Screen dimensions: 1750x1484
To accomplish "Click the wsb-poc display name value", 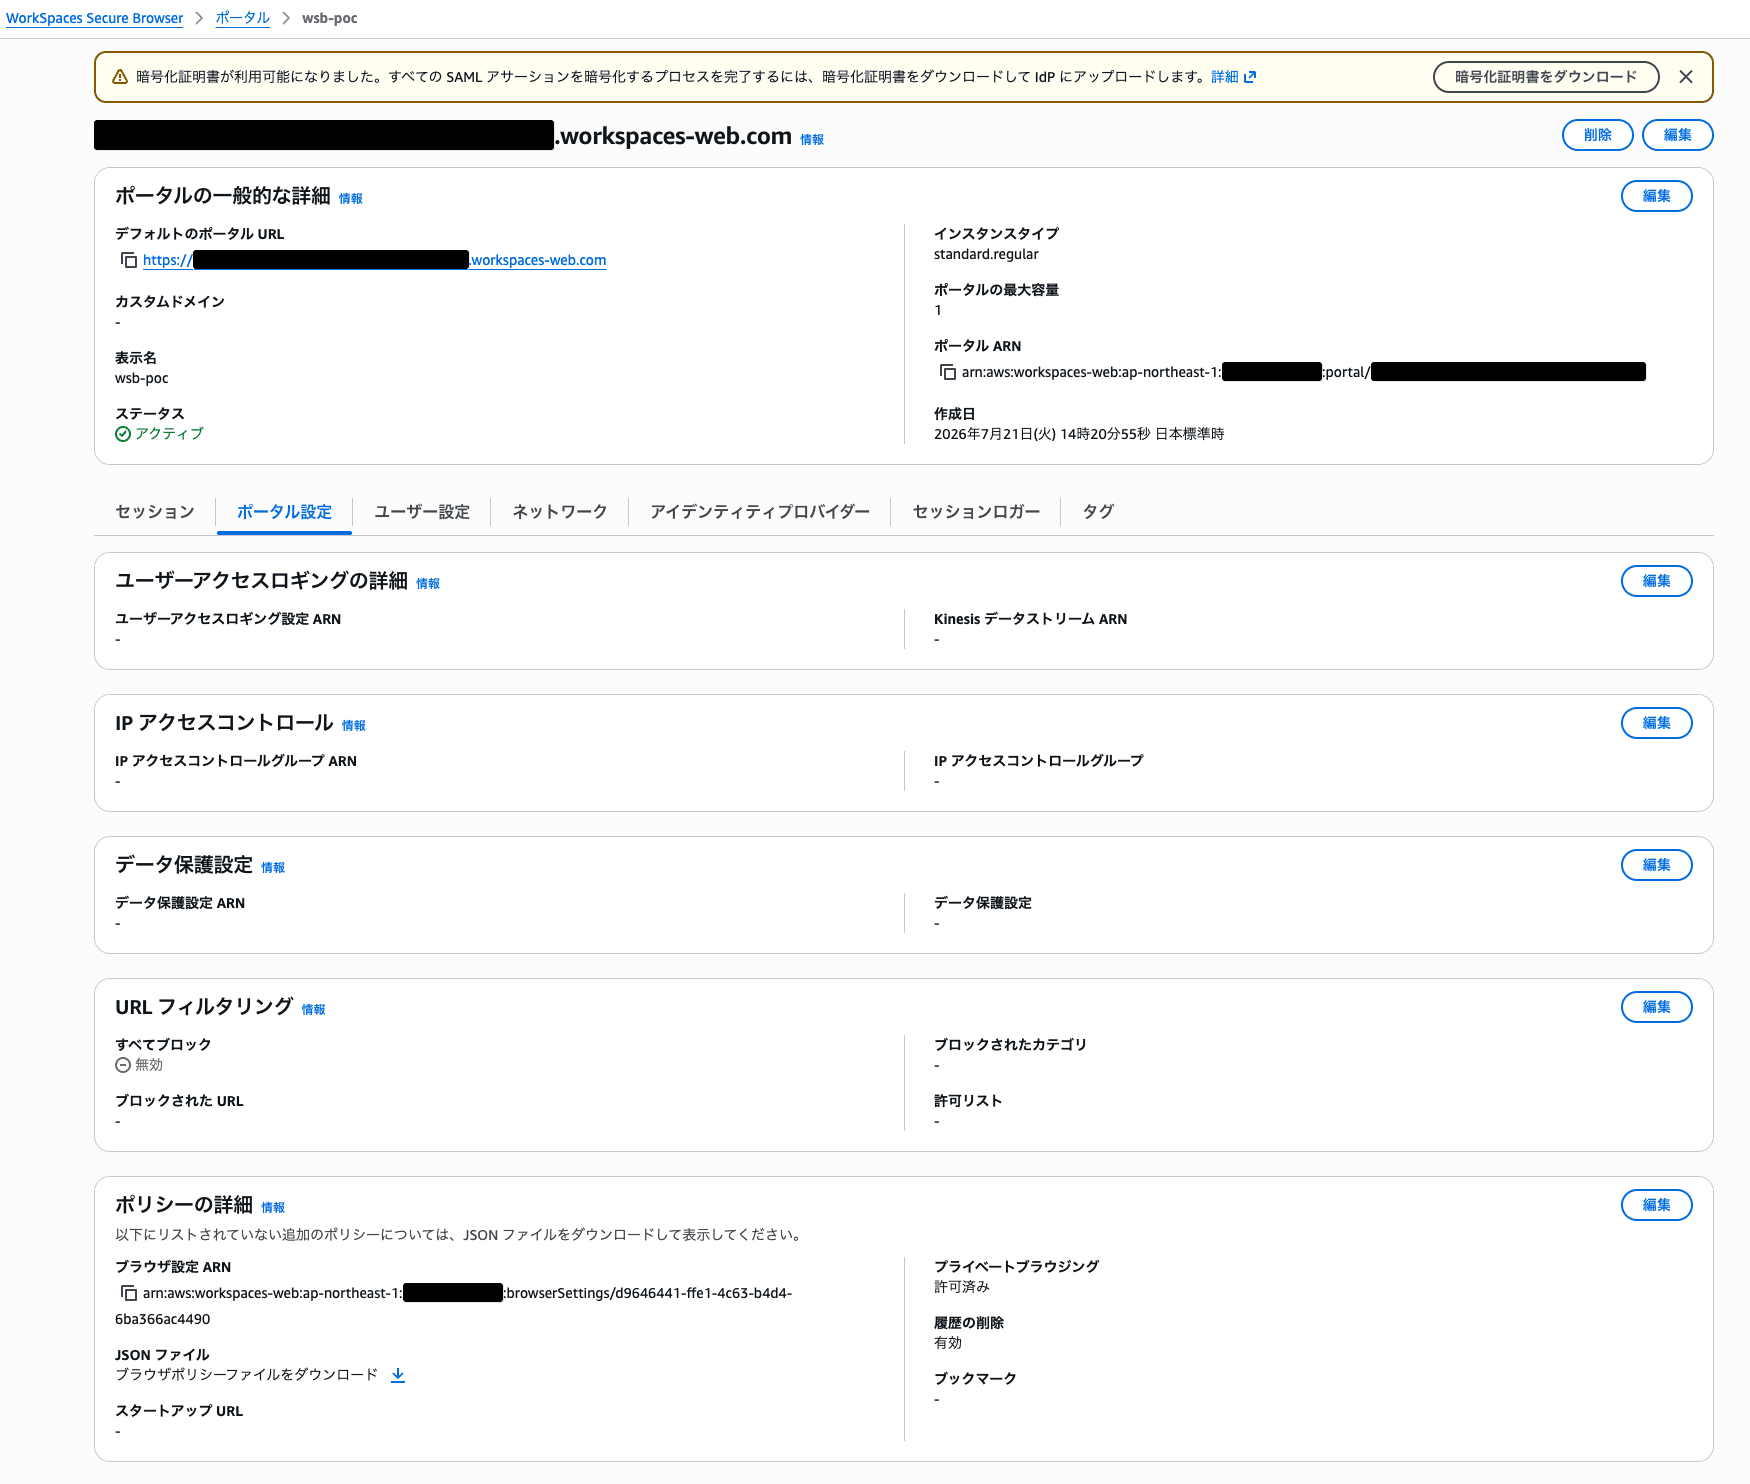I will coord(142,378).
